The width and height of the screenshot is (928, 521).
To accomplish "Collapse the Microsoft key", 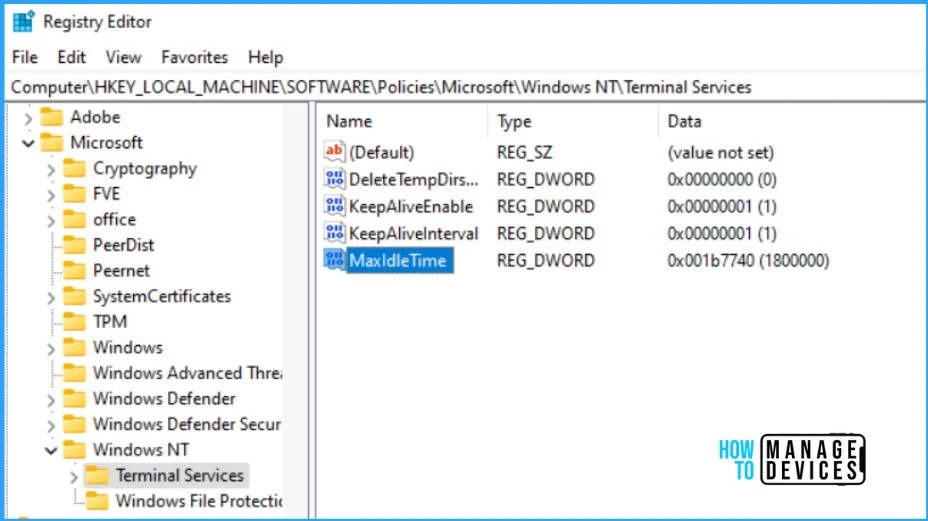I will pos(28,143).
